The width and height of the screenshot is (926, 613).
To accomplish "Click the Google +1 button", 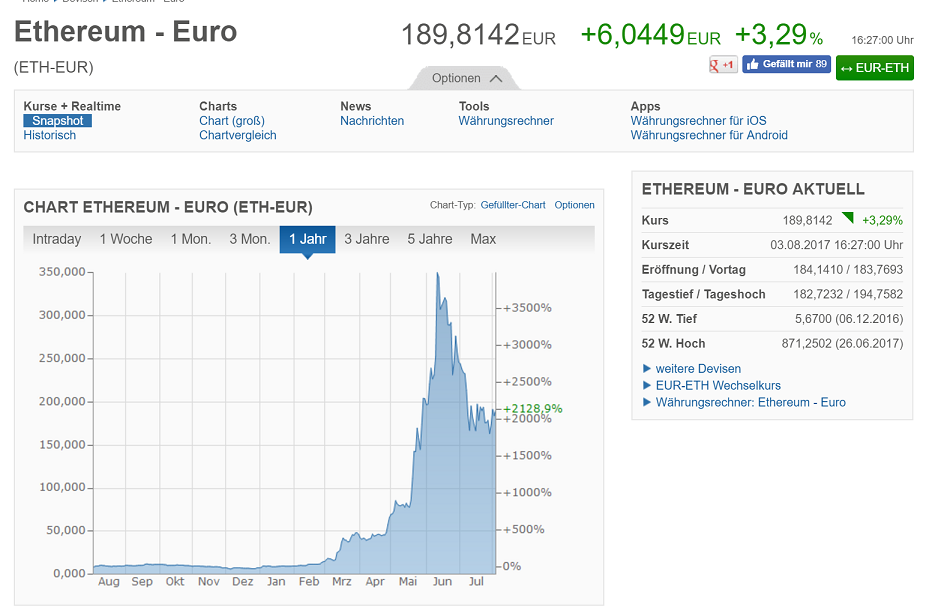I will coord(723,65).
